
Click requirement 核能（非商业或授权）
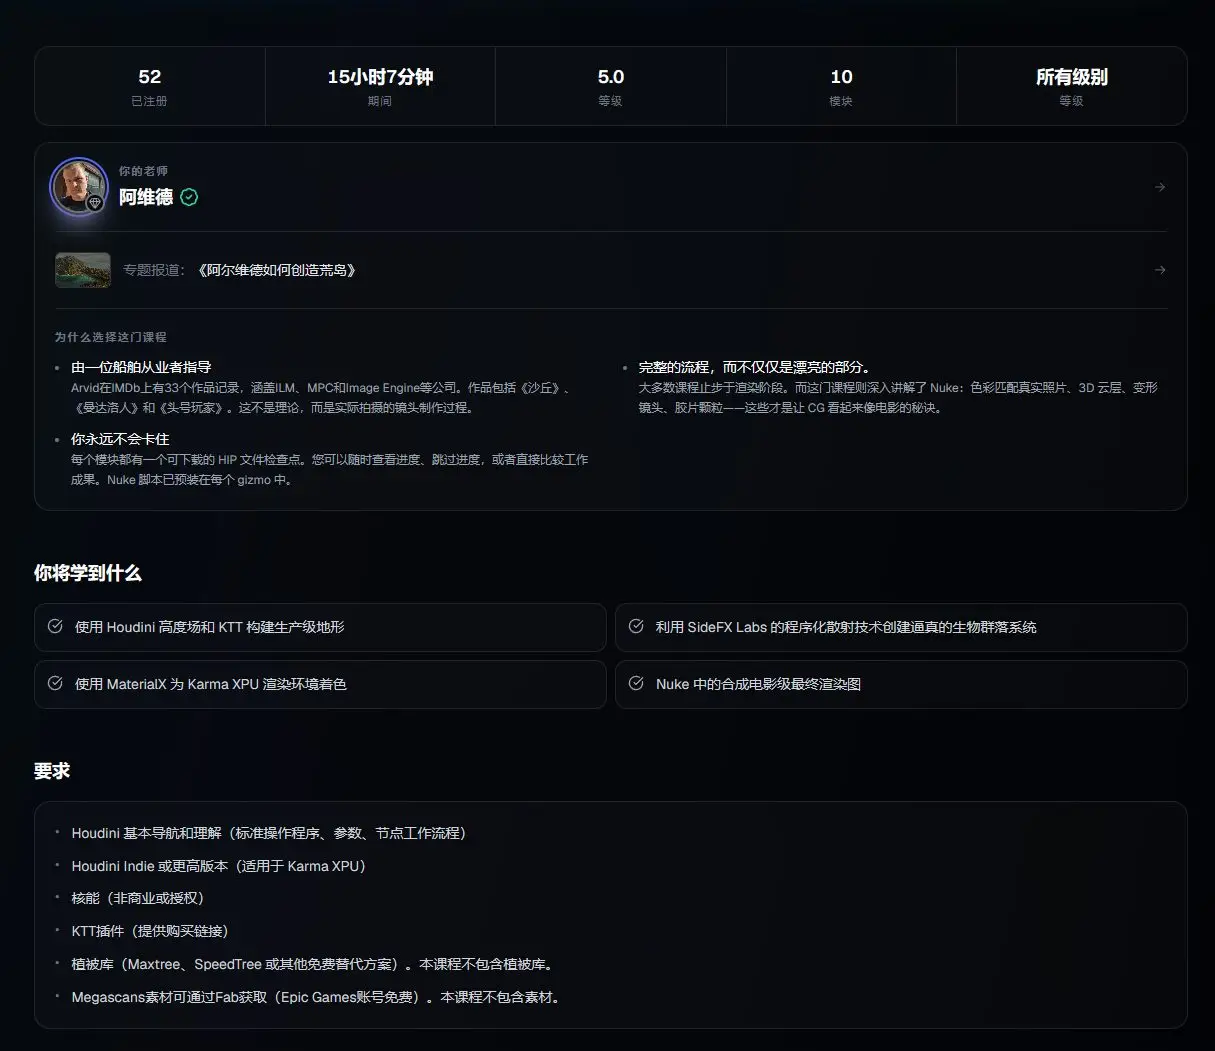[x=138, y=898]
